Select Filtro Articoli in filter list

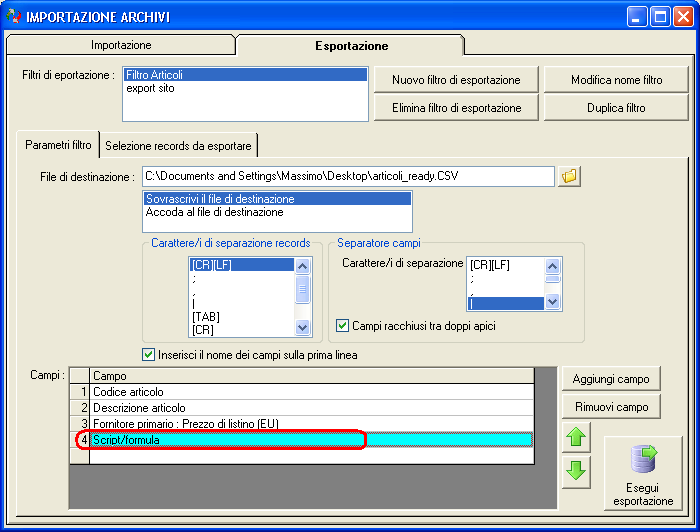point(245,75)
